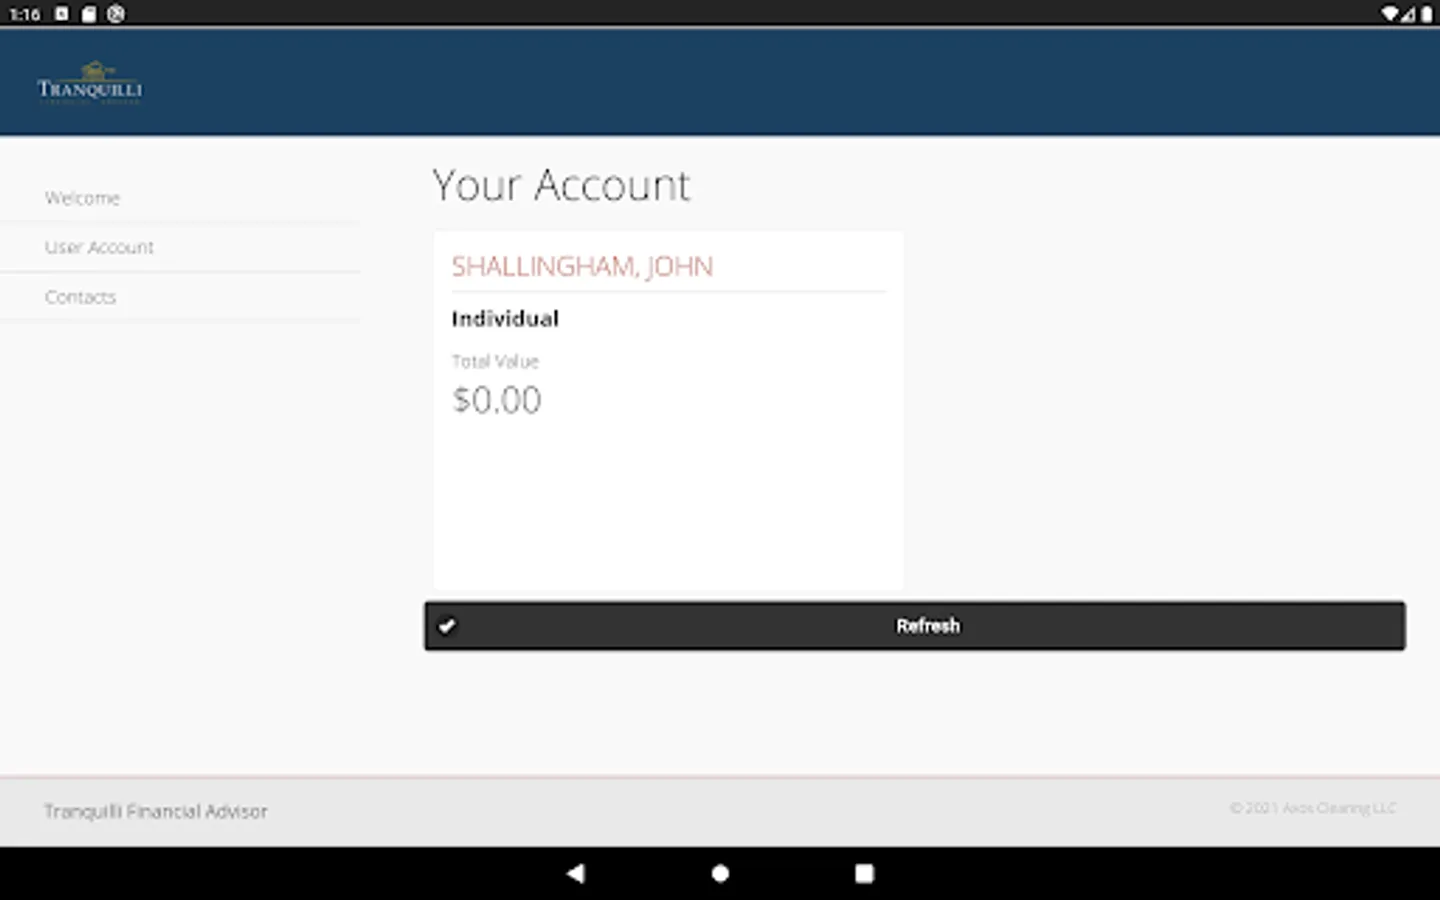Open SHALLINGHAM, JOHN account link
The height and width of the screenshot is (900, 1440).
click(x=582, y=266)
